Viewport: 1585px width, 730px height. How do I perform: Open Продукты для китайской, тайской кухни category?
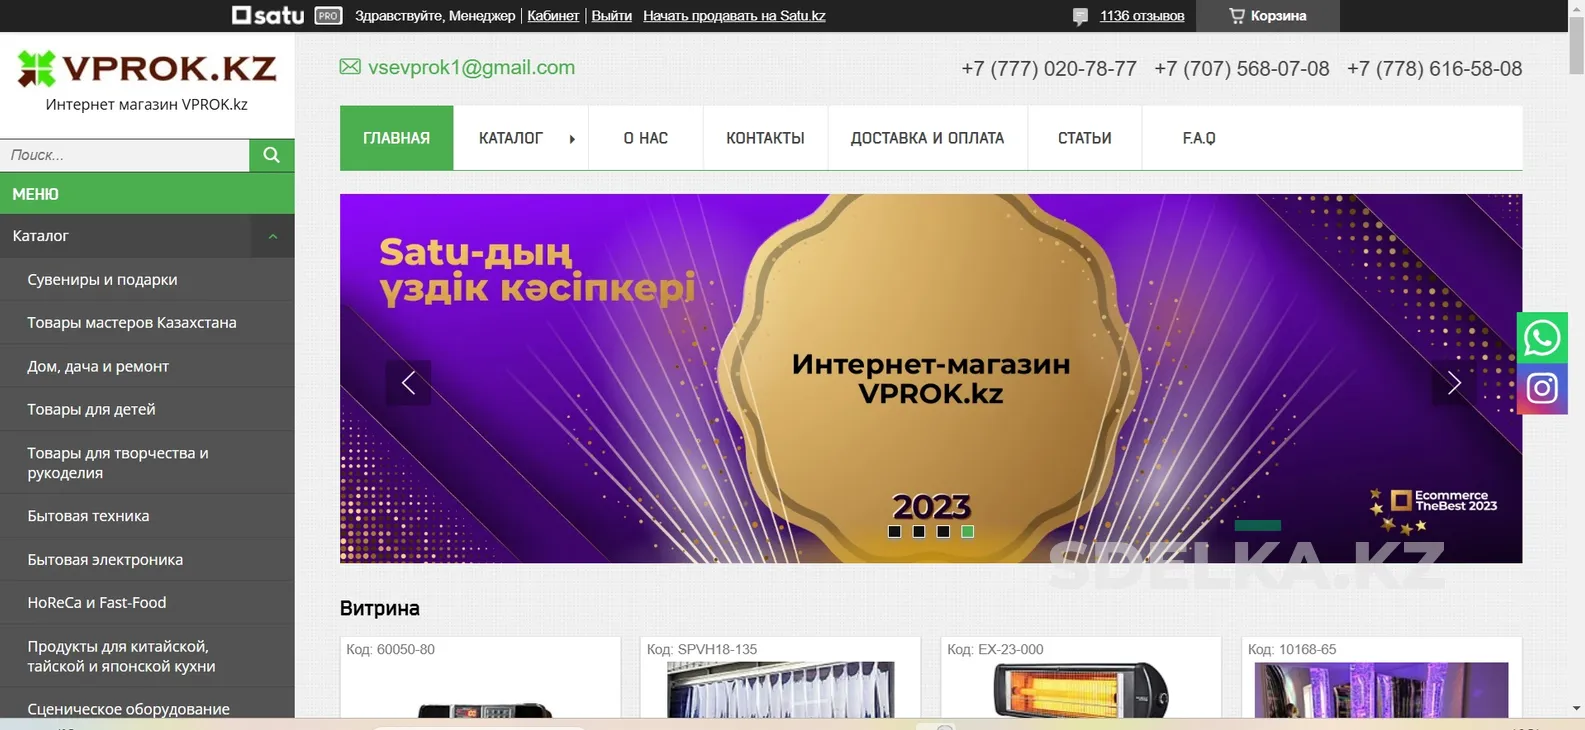[147, 656]
